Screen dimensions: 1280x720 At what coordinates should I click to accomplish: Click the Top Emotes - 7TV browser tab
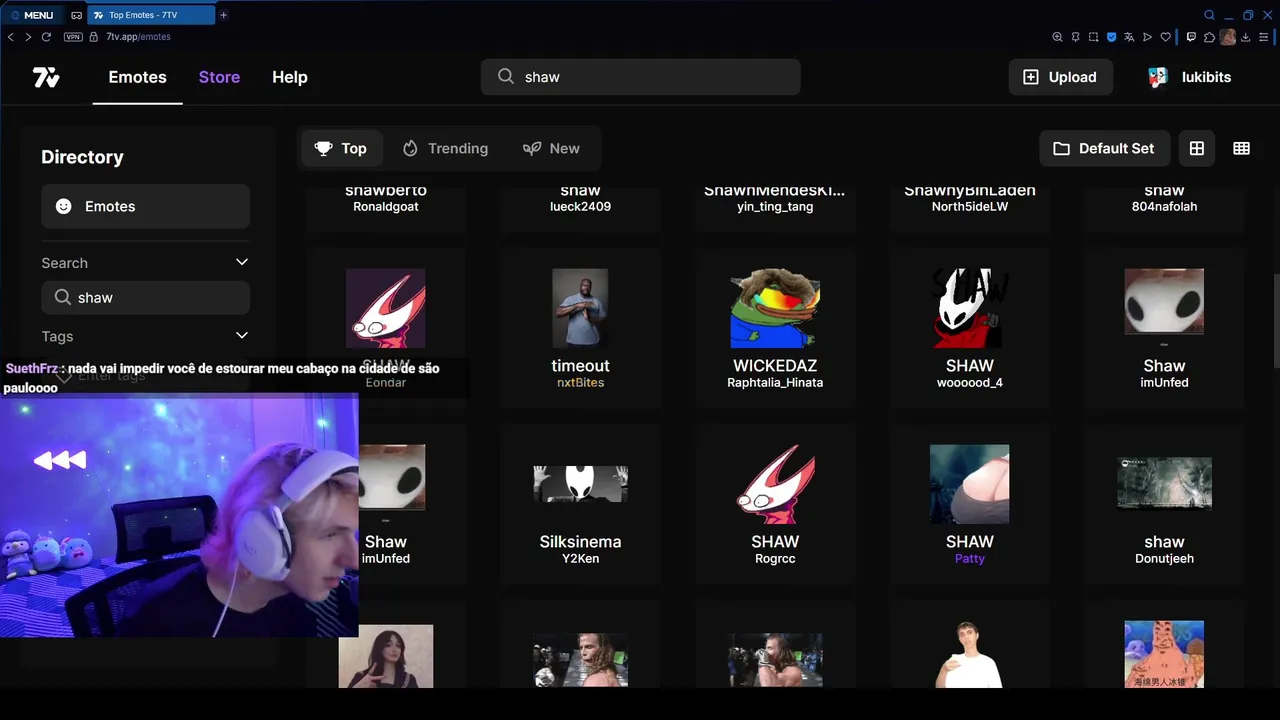(x=151, y=15)
